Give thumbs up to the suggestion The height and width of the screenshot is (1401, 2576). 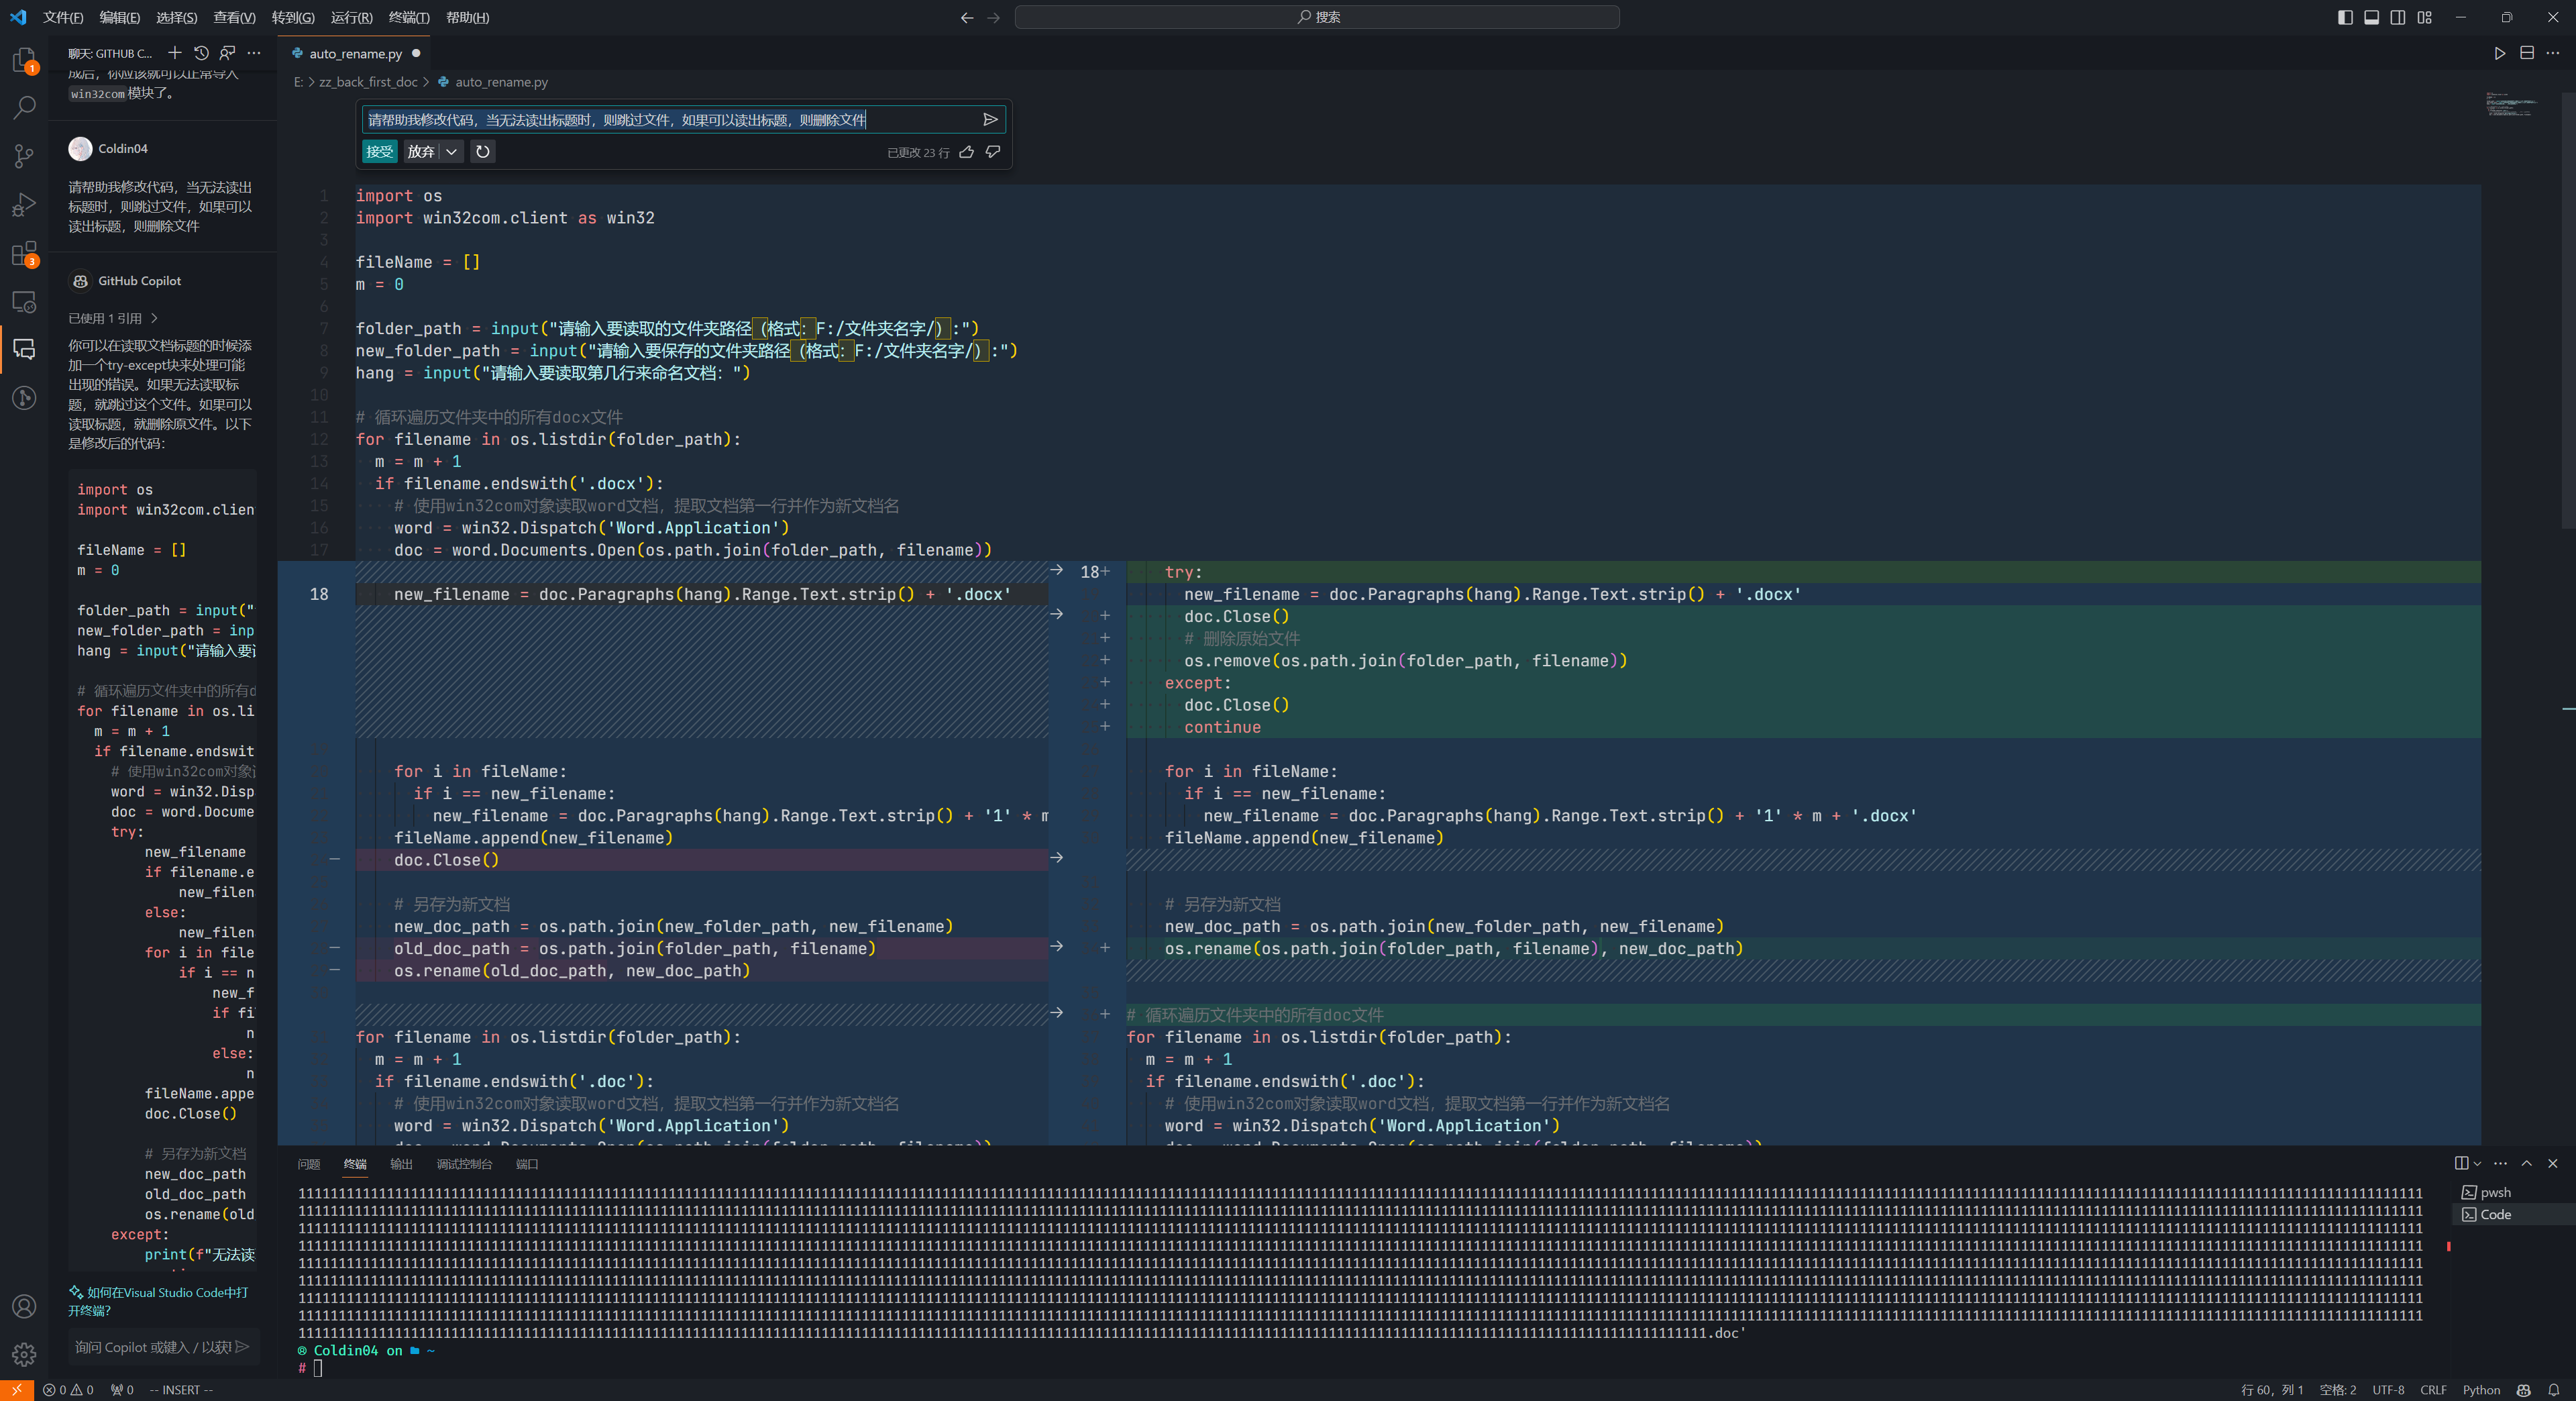(966, 152)
